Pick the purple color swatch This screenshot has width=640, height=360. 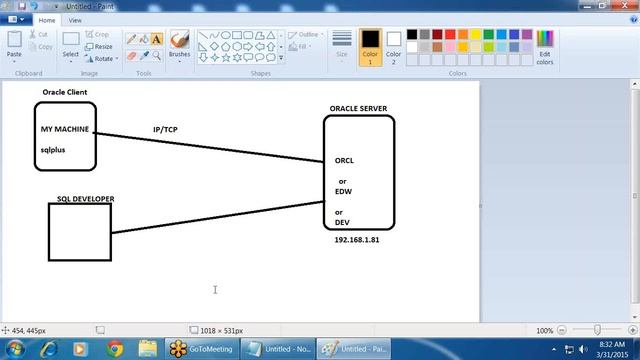(527, 34)
